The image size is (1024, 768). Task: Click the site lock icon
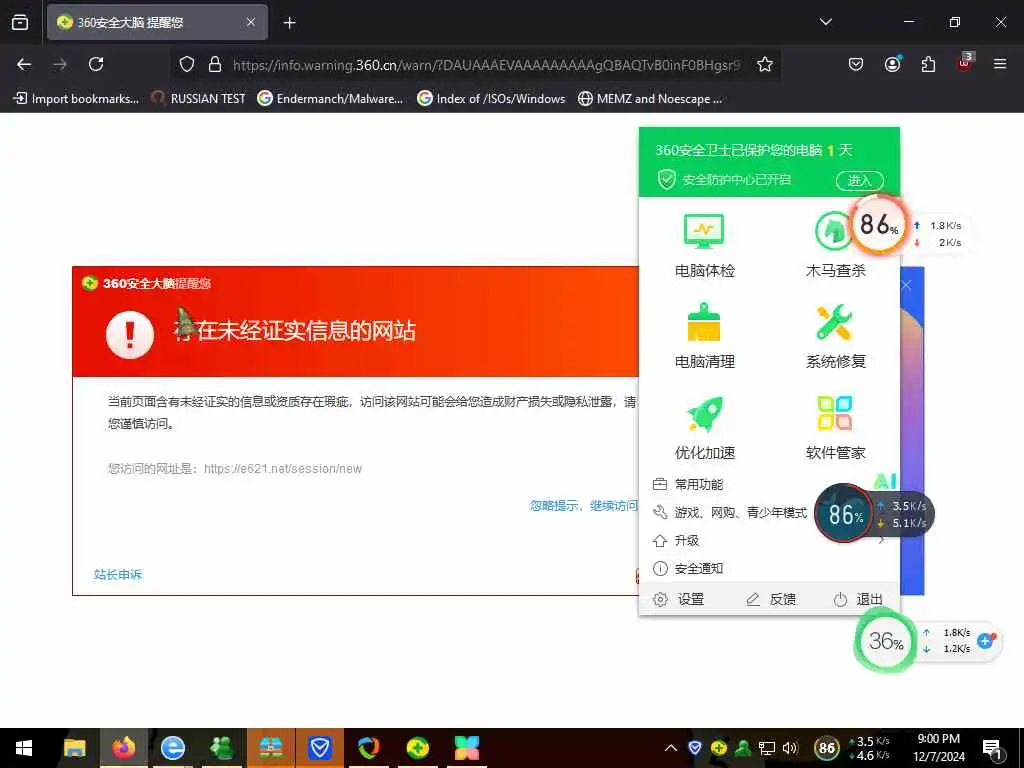coord(215,65)
